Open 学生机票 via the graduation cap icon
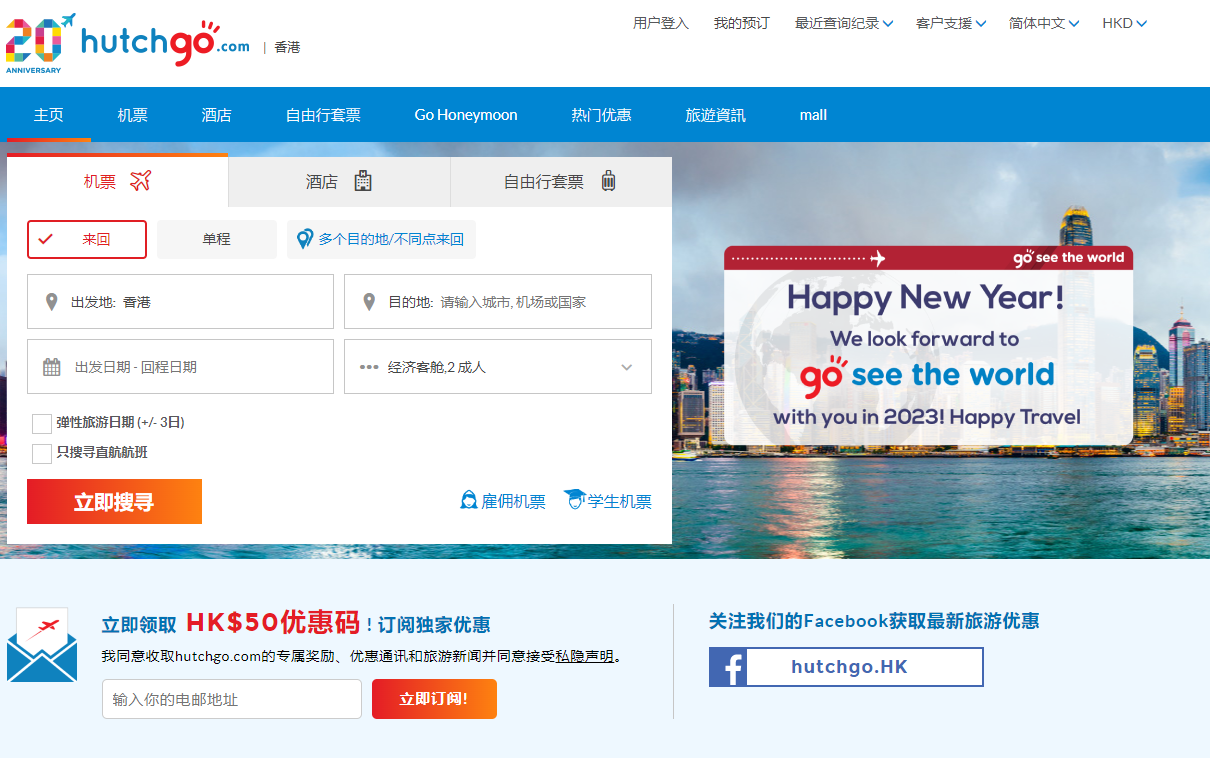 tap(574, 499)
